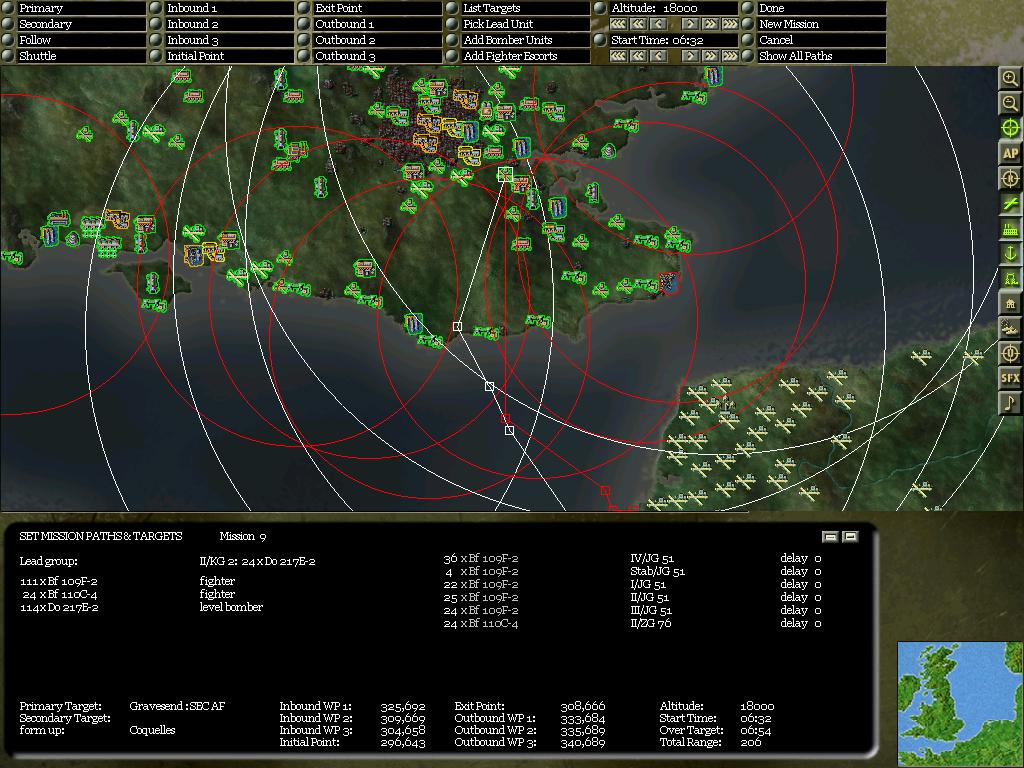Screen dimensions: 1024x768
Task: Move start time earlier with double-left arrow
Action: click(638, 56)
